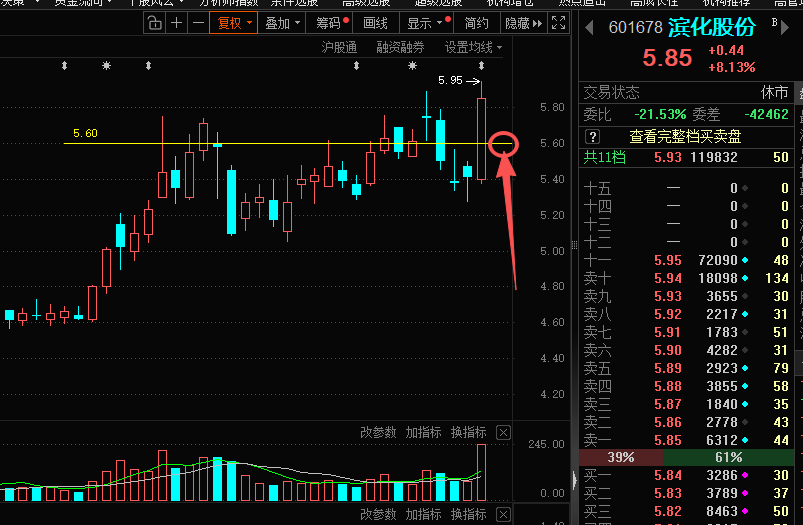This screenshot has height=525, width=803.
Task: Click the stock code 601678
Action: click(x=636, y=27)
